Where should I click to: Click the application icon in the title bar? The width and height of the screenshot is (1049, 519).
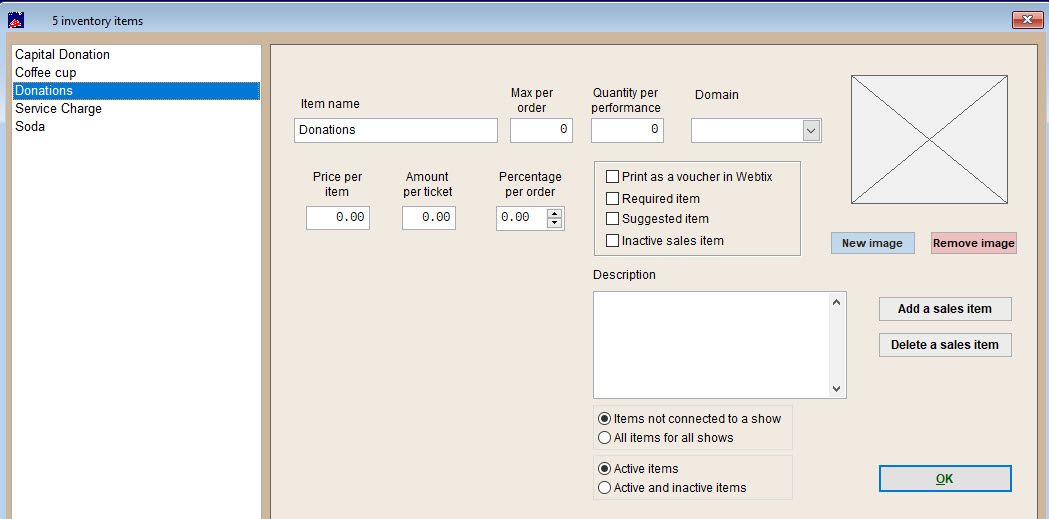(x=16, y=20)
